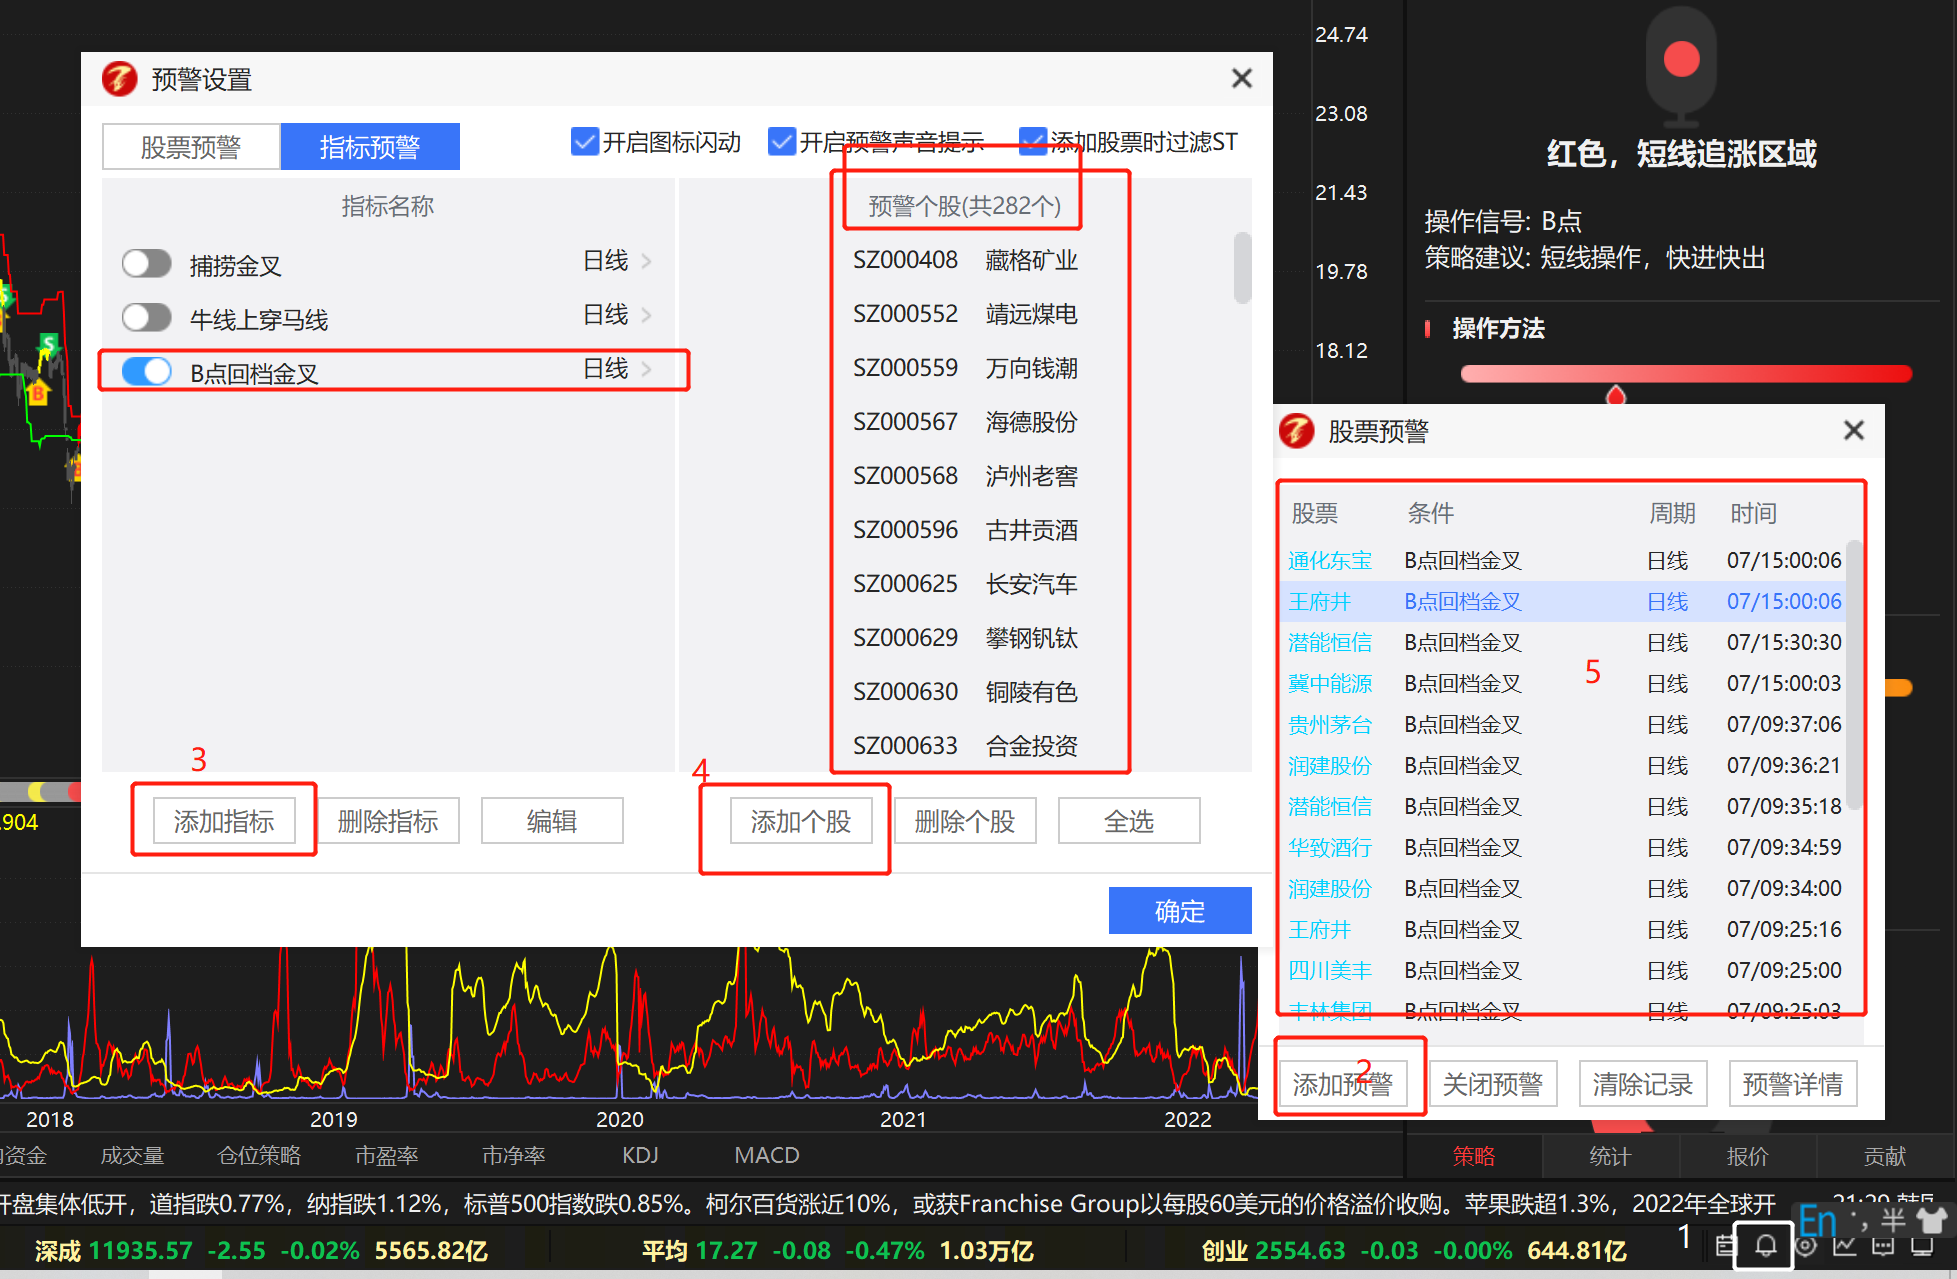Click the alert bell icon in status bar
Viewport: 1957px width, 1279px height.
tap(1766, 1245)
